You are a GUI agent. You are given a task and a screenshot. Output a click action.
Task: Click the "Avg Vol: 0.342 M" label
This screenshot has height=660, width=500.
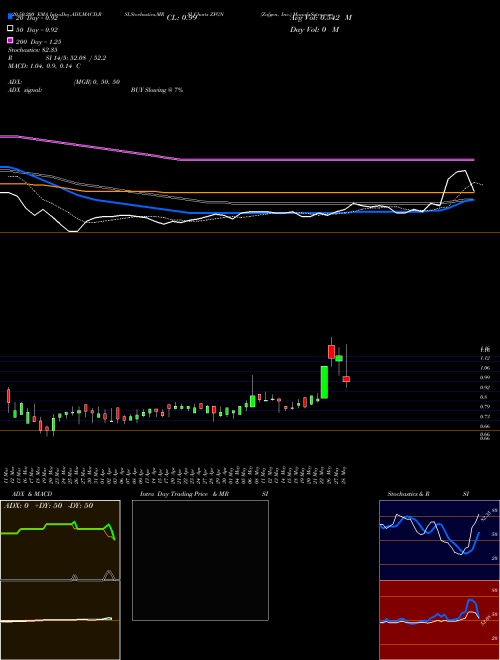321,18
